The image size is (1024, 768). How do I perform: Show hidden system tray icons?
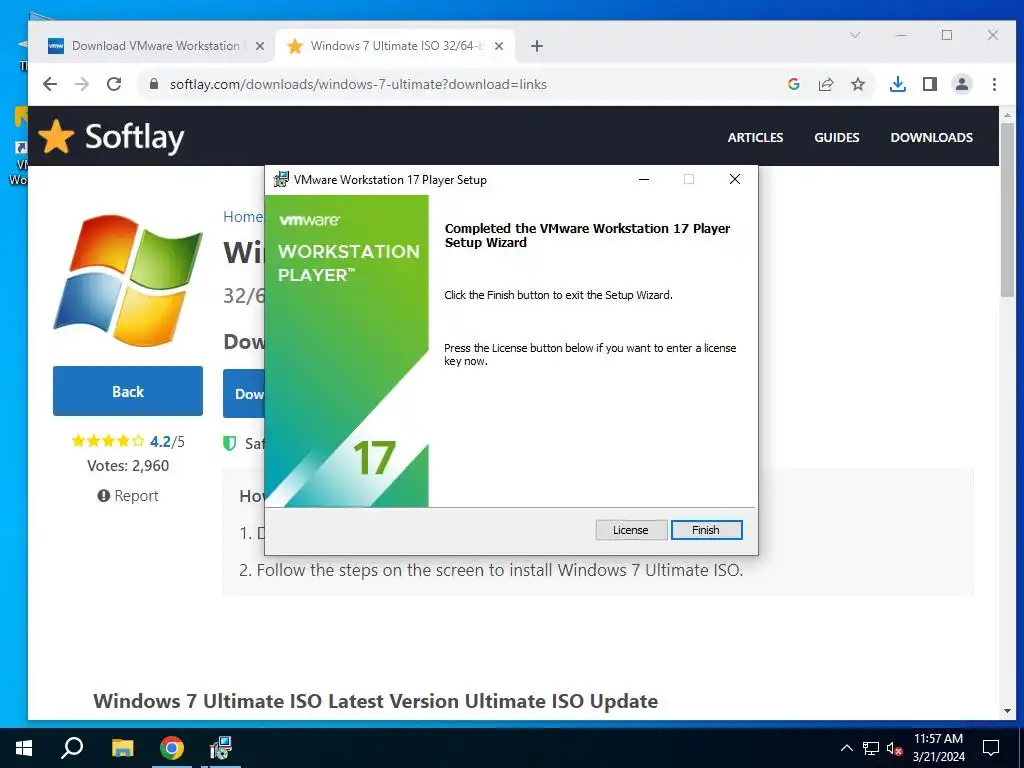coord(846,748)
